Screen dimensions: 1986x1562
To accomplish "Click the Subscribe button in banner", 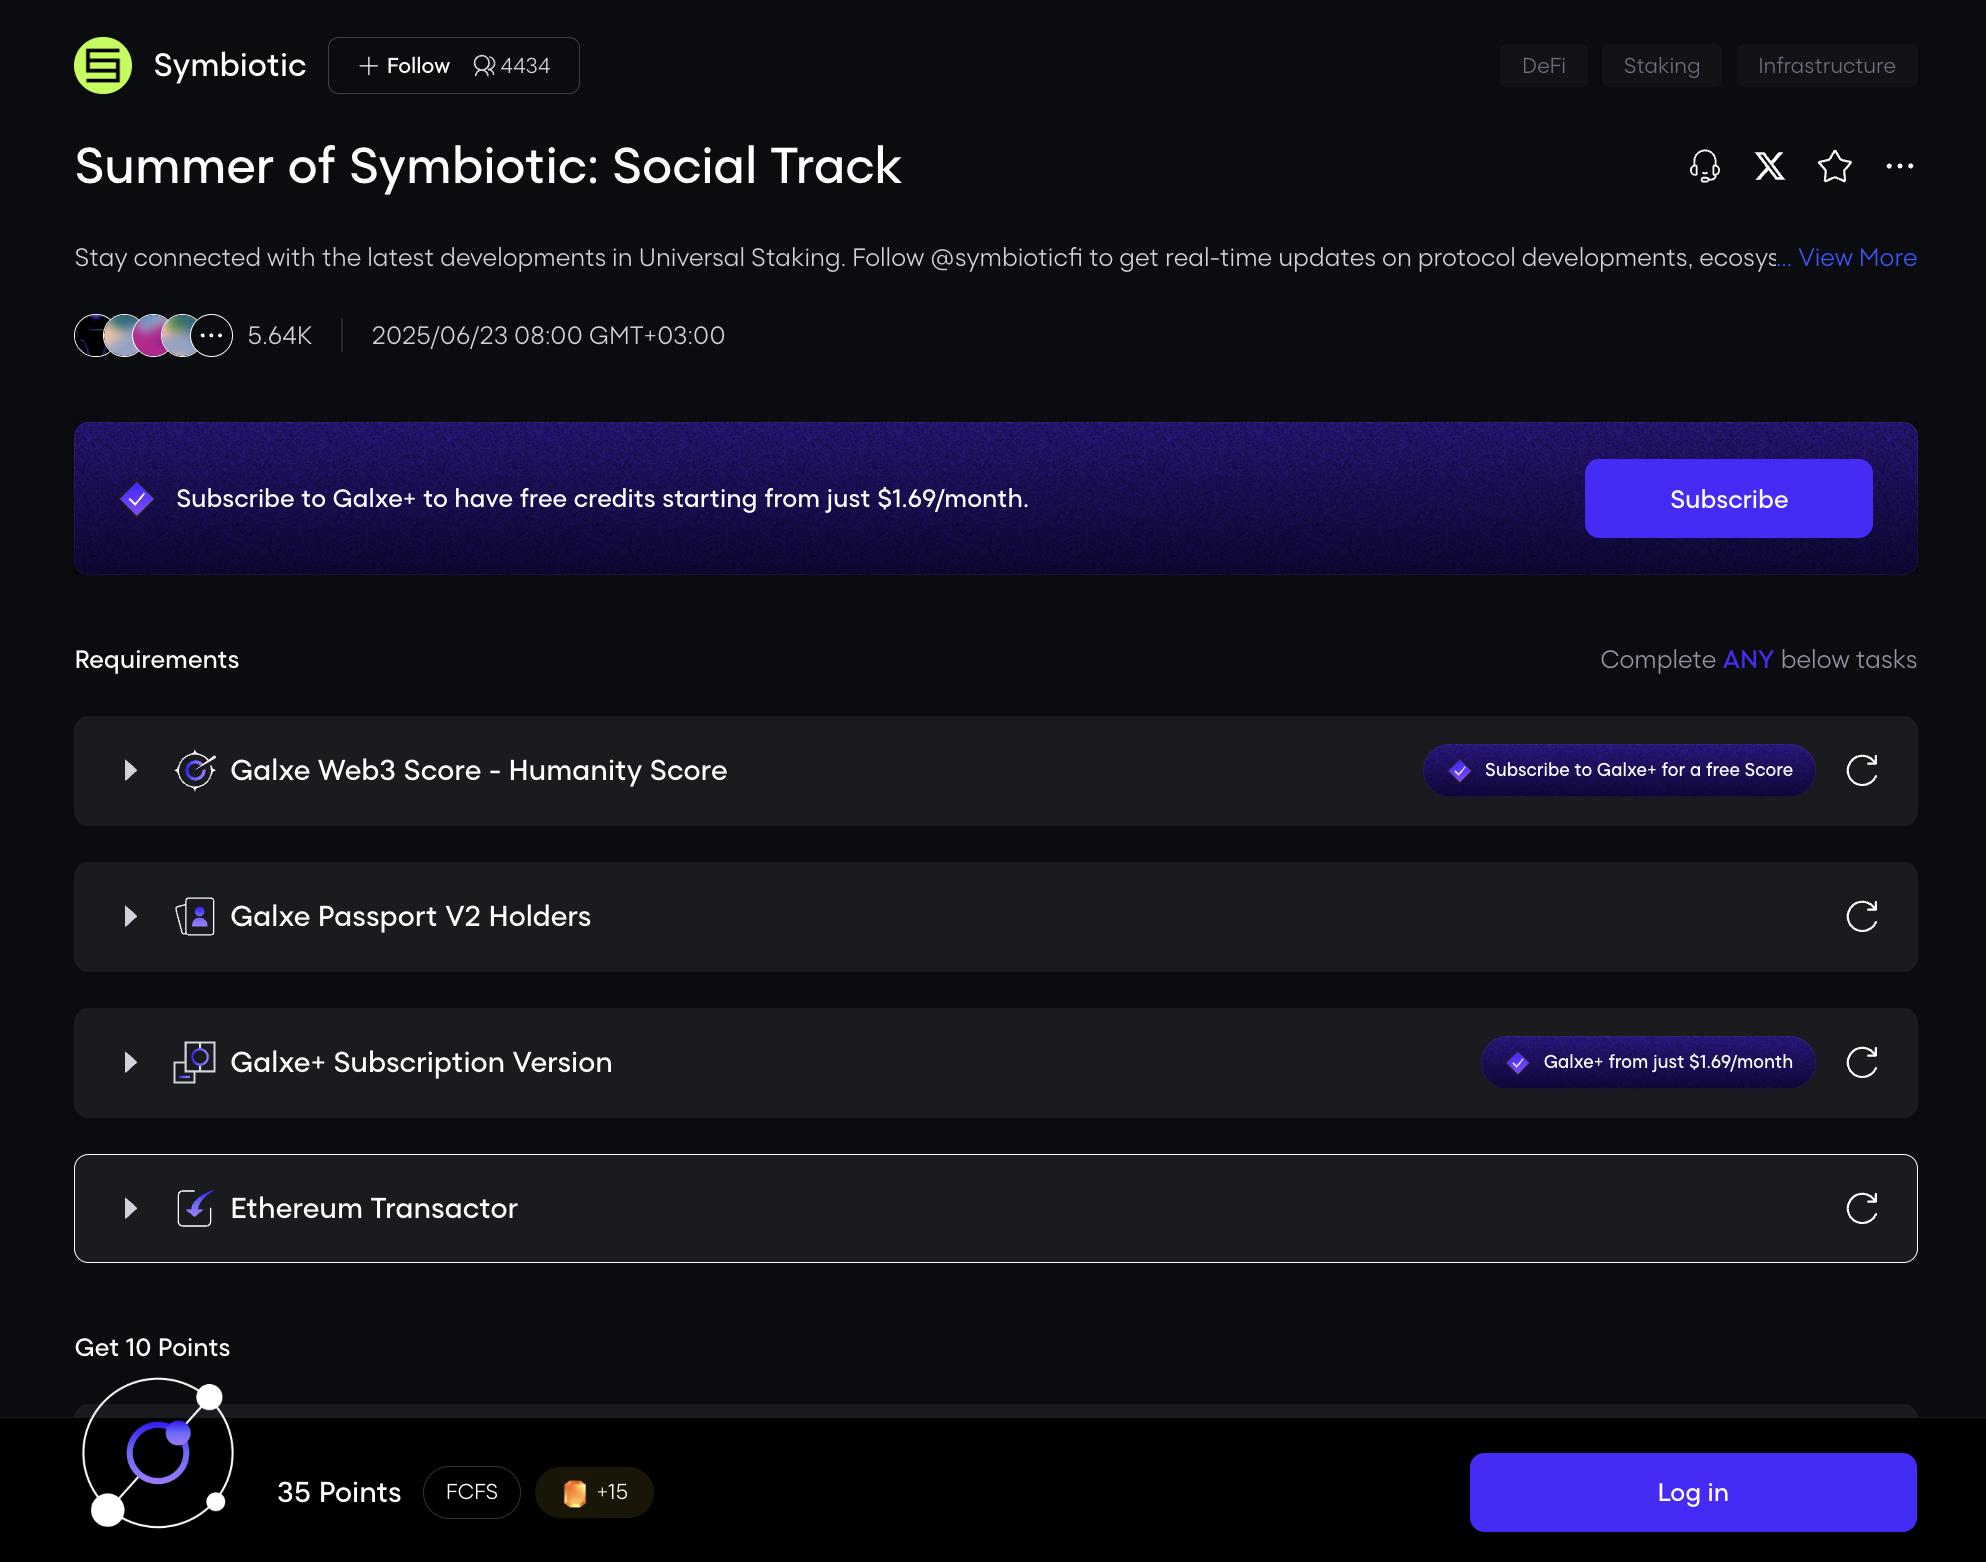I will tap(1728, 499).
